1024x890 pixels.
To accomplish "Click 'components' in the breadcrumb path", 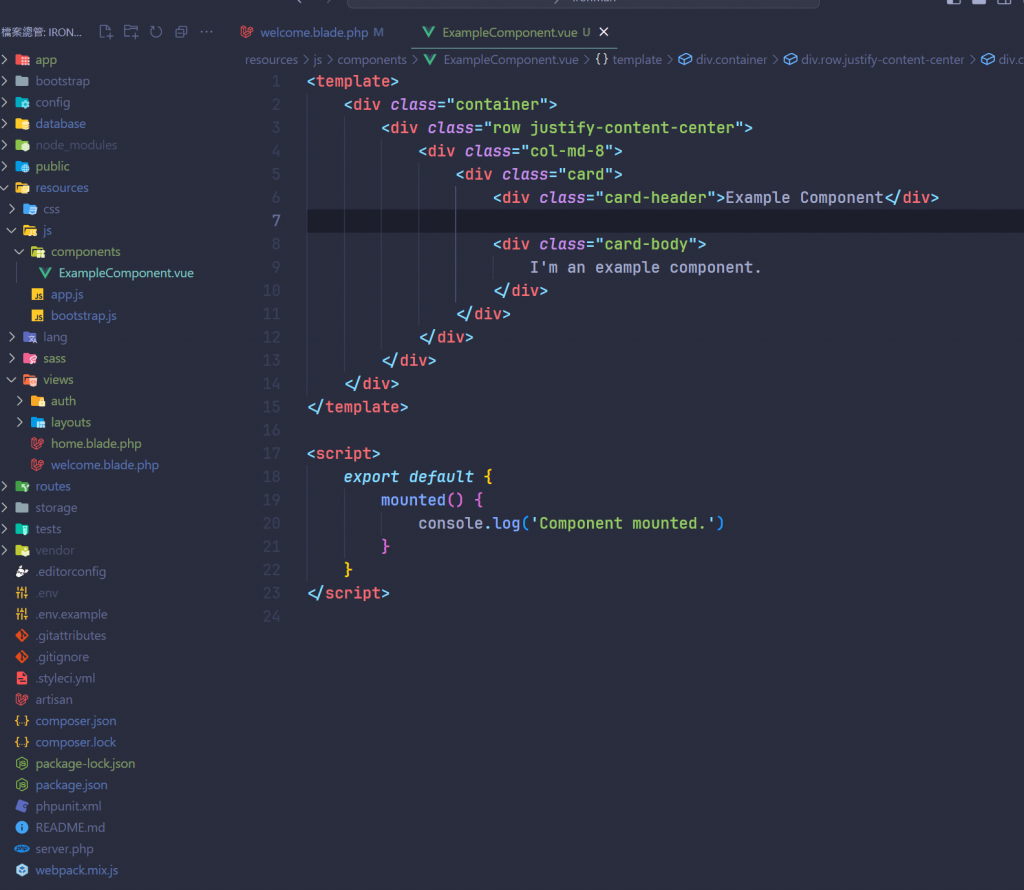I will [x=372, y=59].
